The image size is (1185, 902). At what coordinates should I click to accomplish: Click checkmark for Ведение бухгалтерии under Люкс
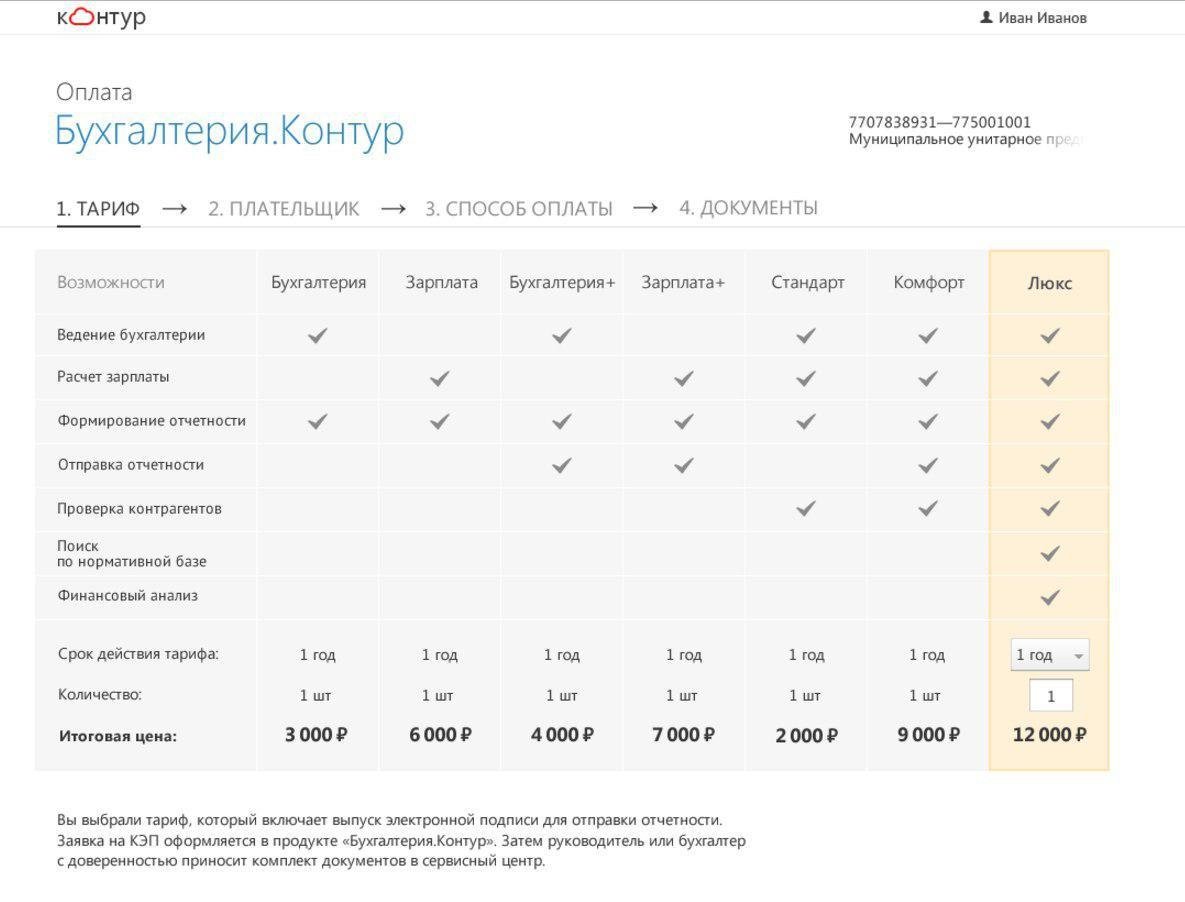coord(1050,335)
